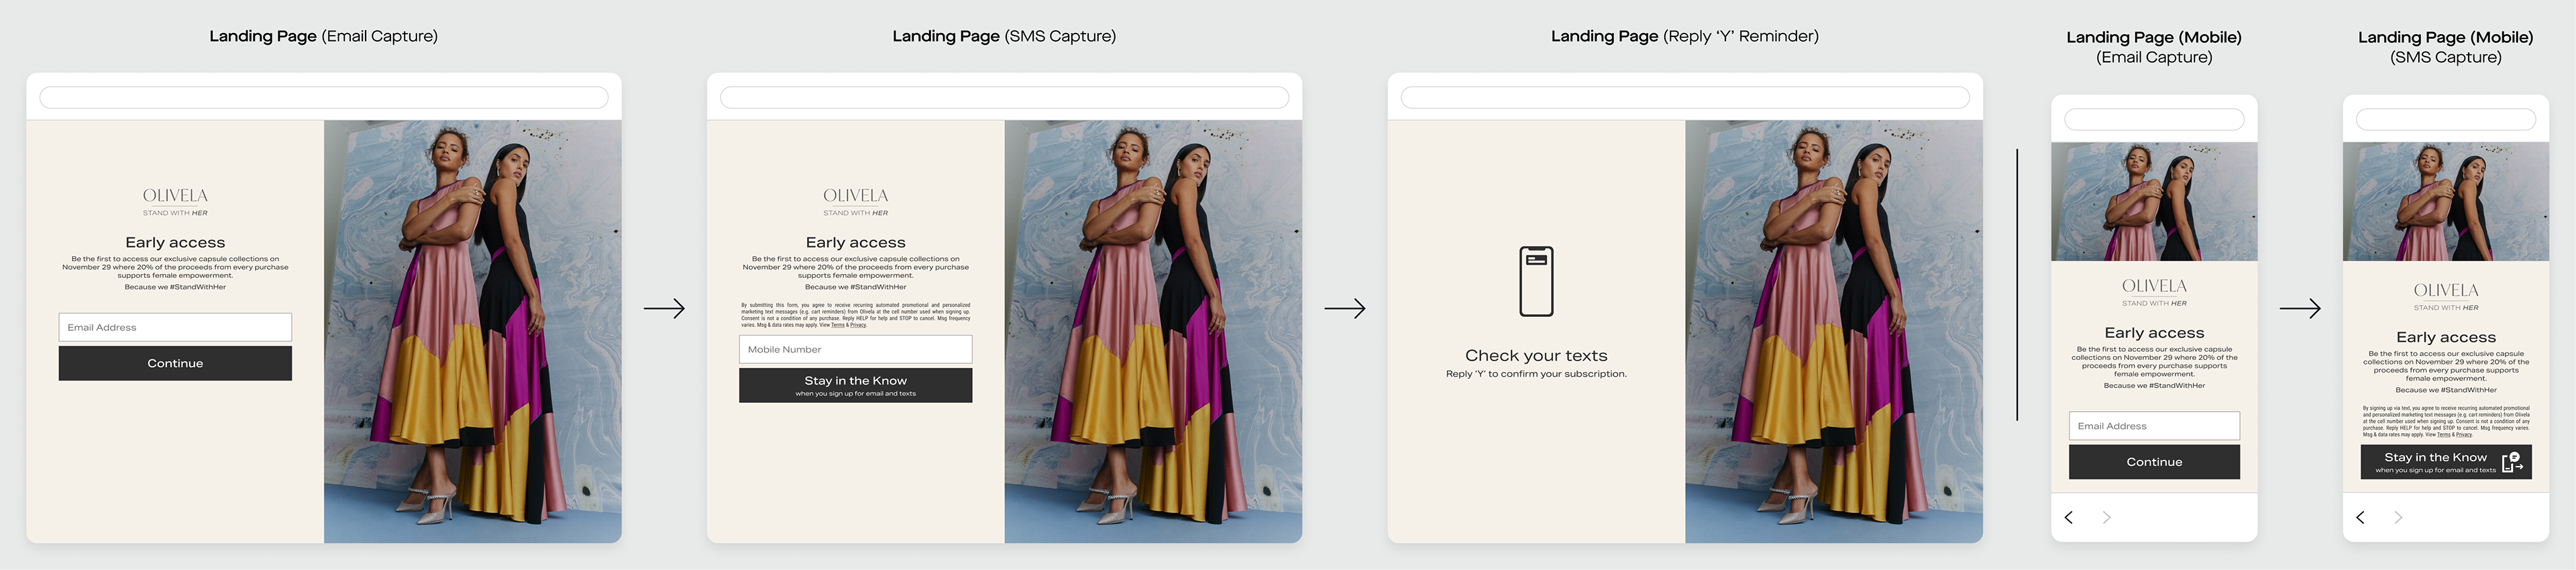Click the phone icon above Check your texts
This screenshot has height=570, width=2576.
coord(1536,281)
